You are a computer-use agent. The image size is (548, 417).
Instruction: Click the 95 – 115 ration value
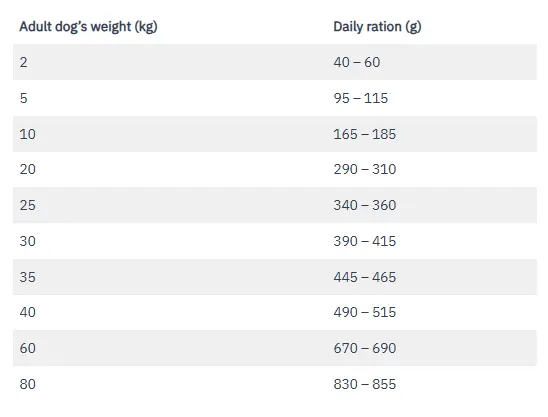point(361,98)
